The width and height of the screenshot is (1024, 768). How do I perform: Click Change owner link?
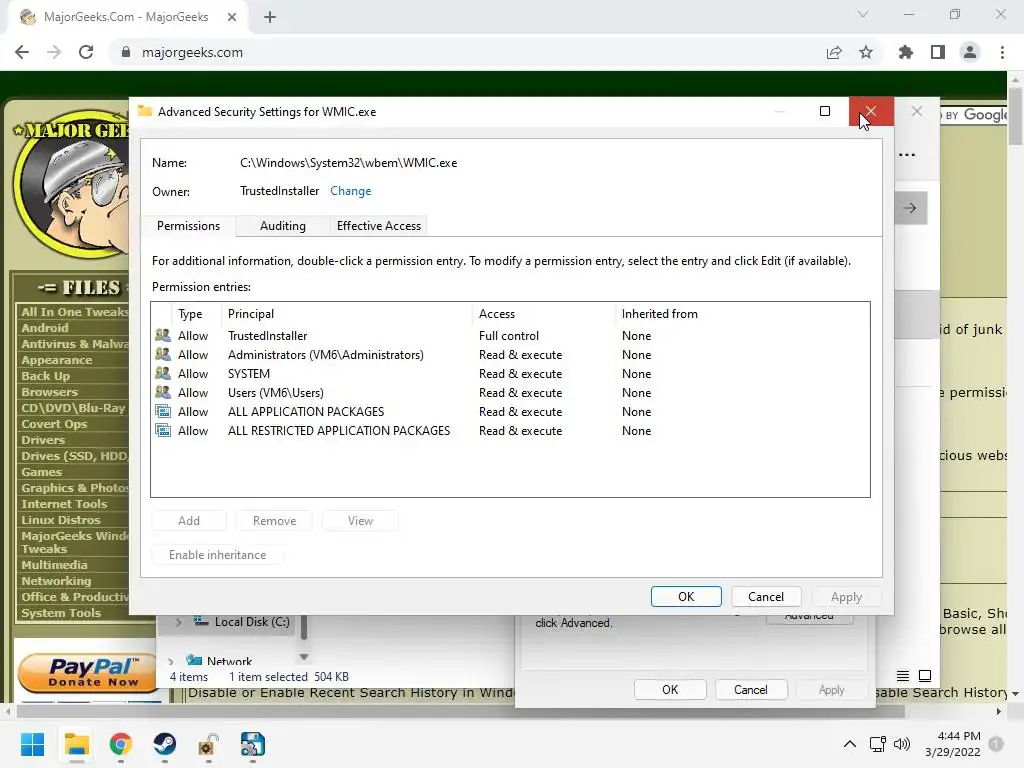pos(351,191)
